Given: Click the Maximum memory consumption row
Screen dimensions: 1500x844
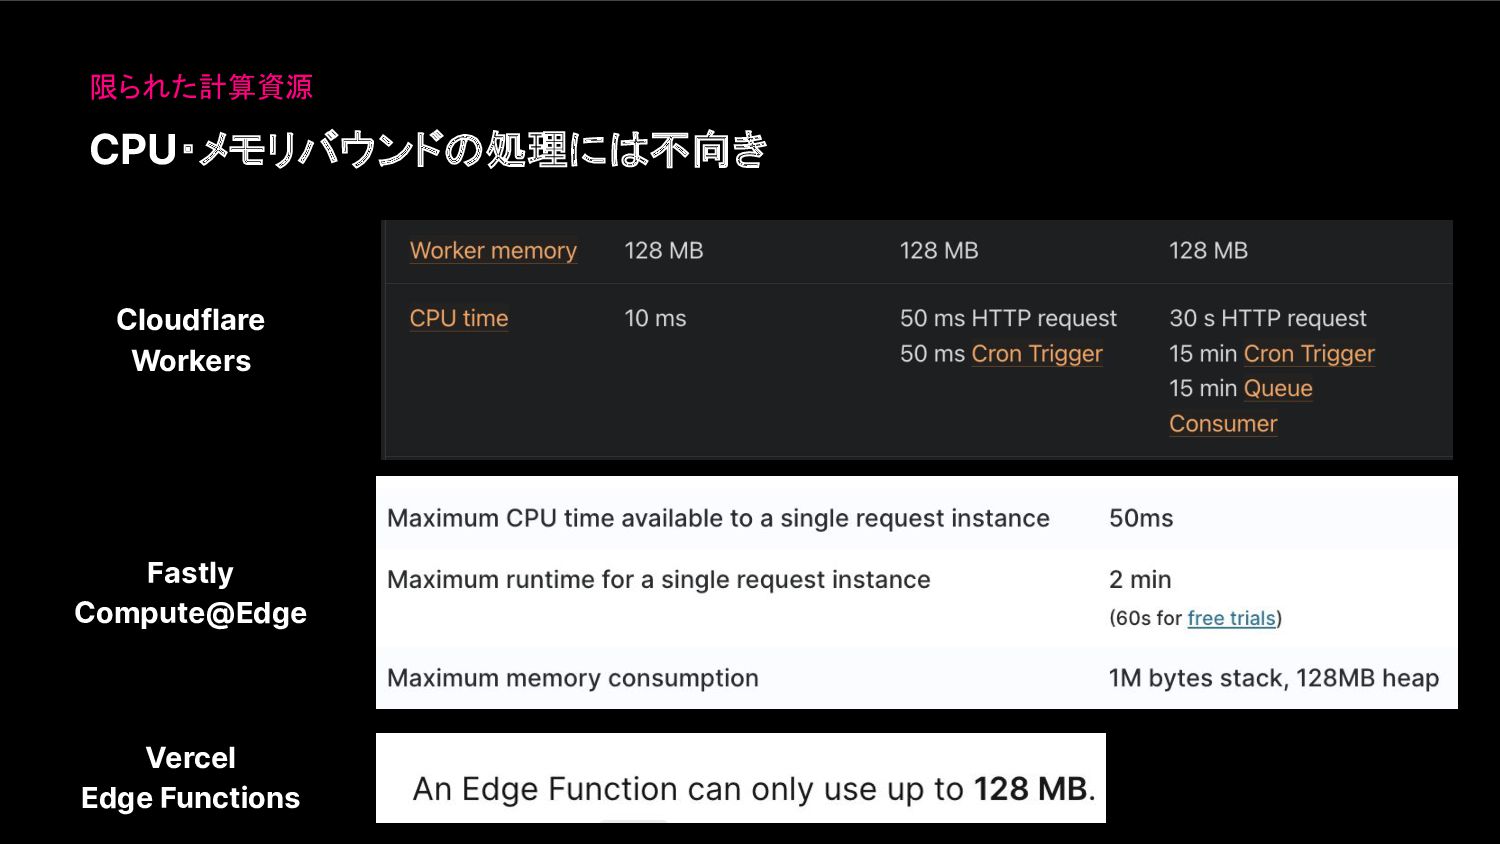Looking at the screenshot, I should [572, 678].
